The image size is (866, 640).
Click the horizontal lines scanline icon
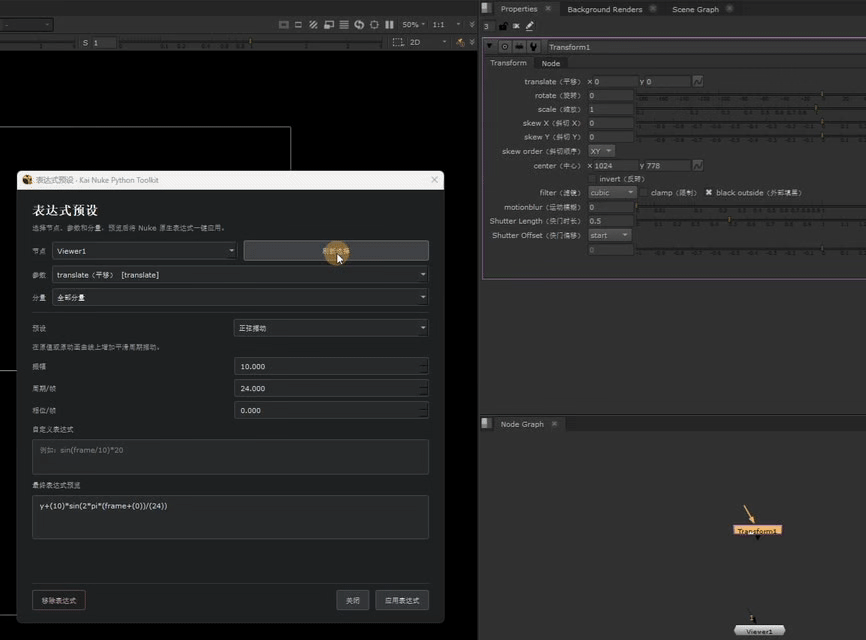click(344, 25)
